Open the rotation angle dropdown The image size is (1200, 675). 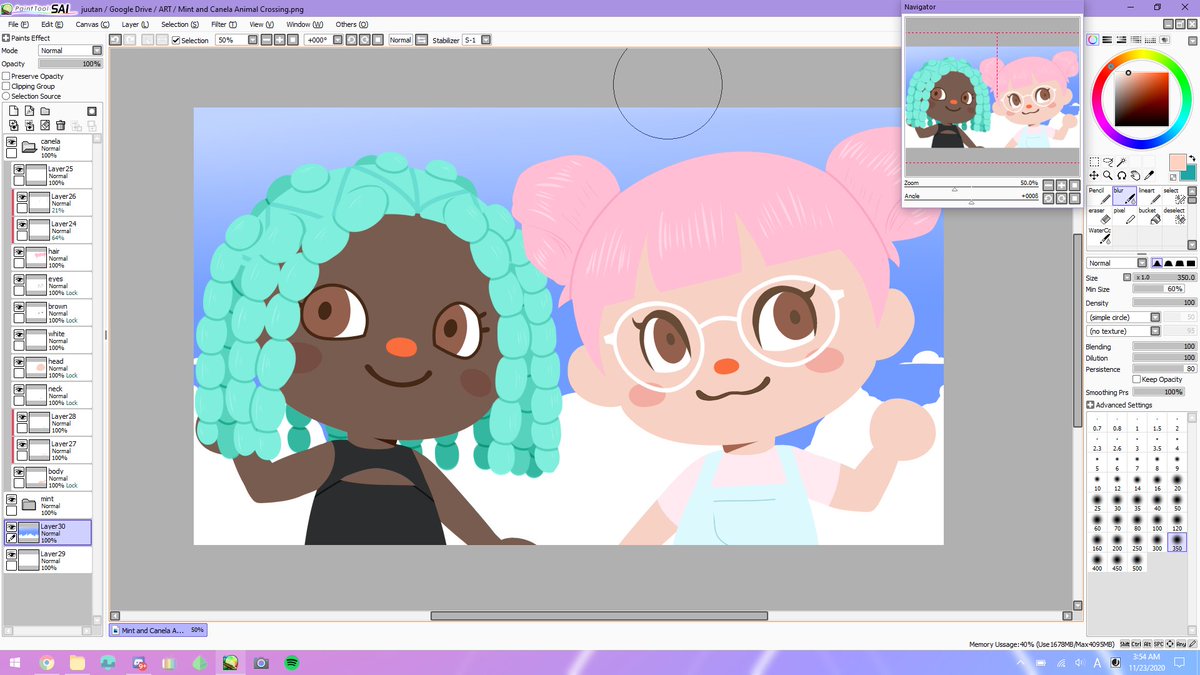338,40
